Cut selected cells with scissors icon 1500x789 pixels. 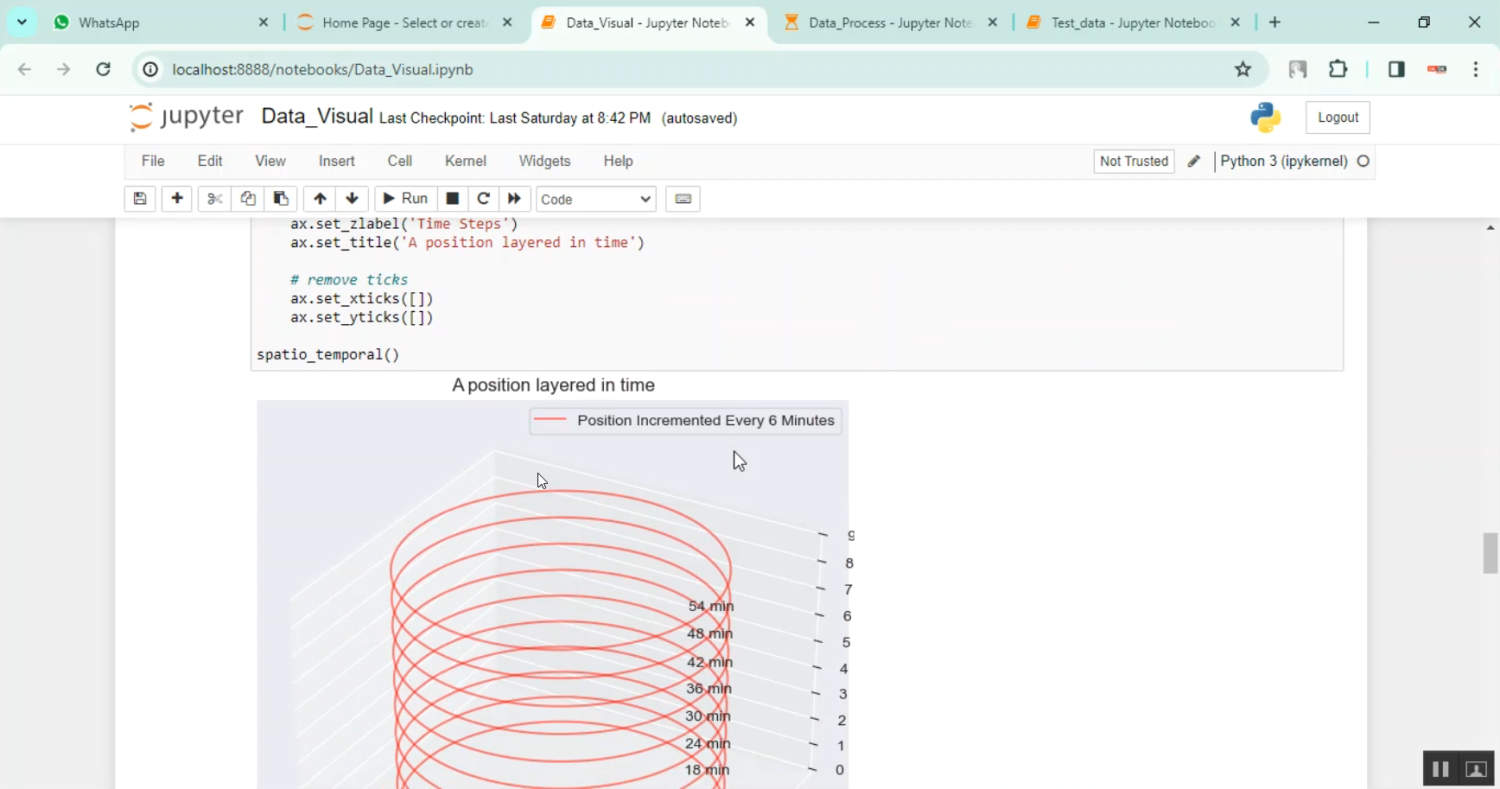214,199
